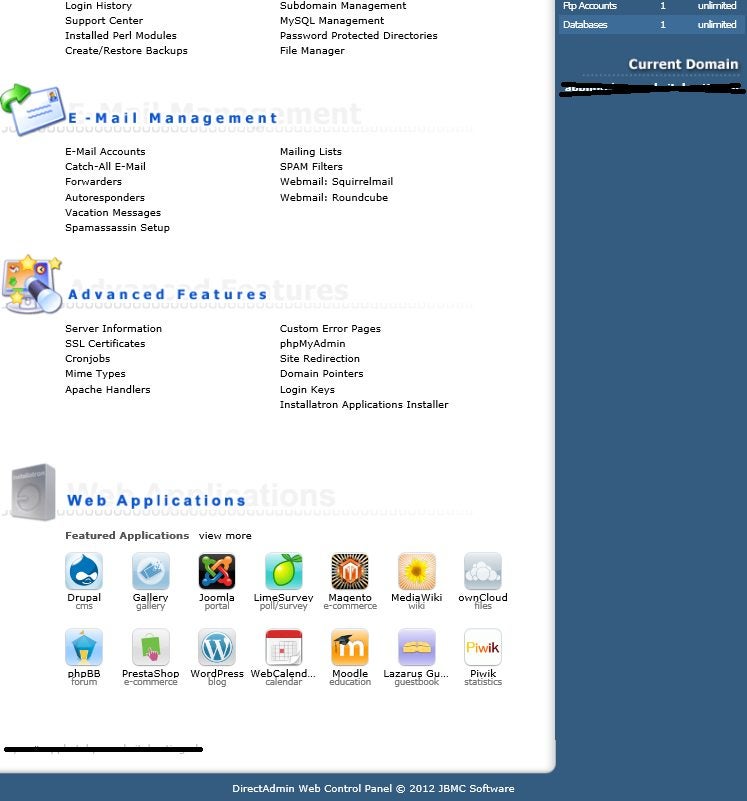Image resolution: width=747 pixels, height=801 pixels.
Task: Launch the Joomla portal icon
Action: pyautogui.click(x=217, y=571)
